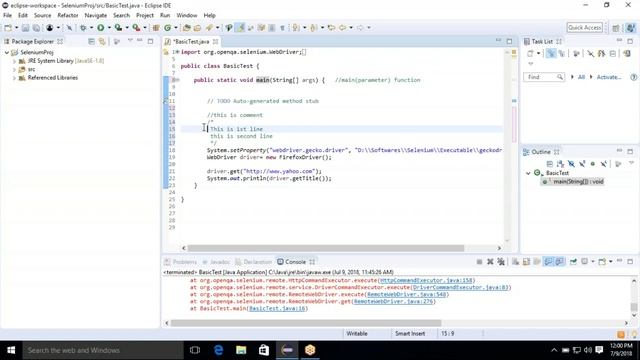Collapse the SeleniumProj project node

point(7,52)
